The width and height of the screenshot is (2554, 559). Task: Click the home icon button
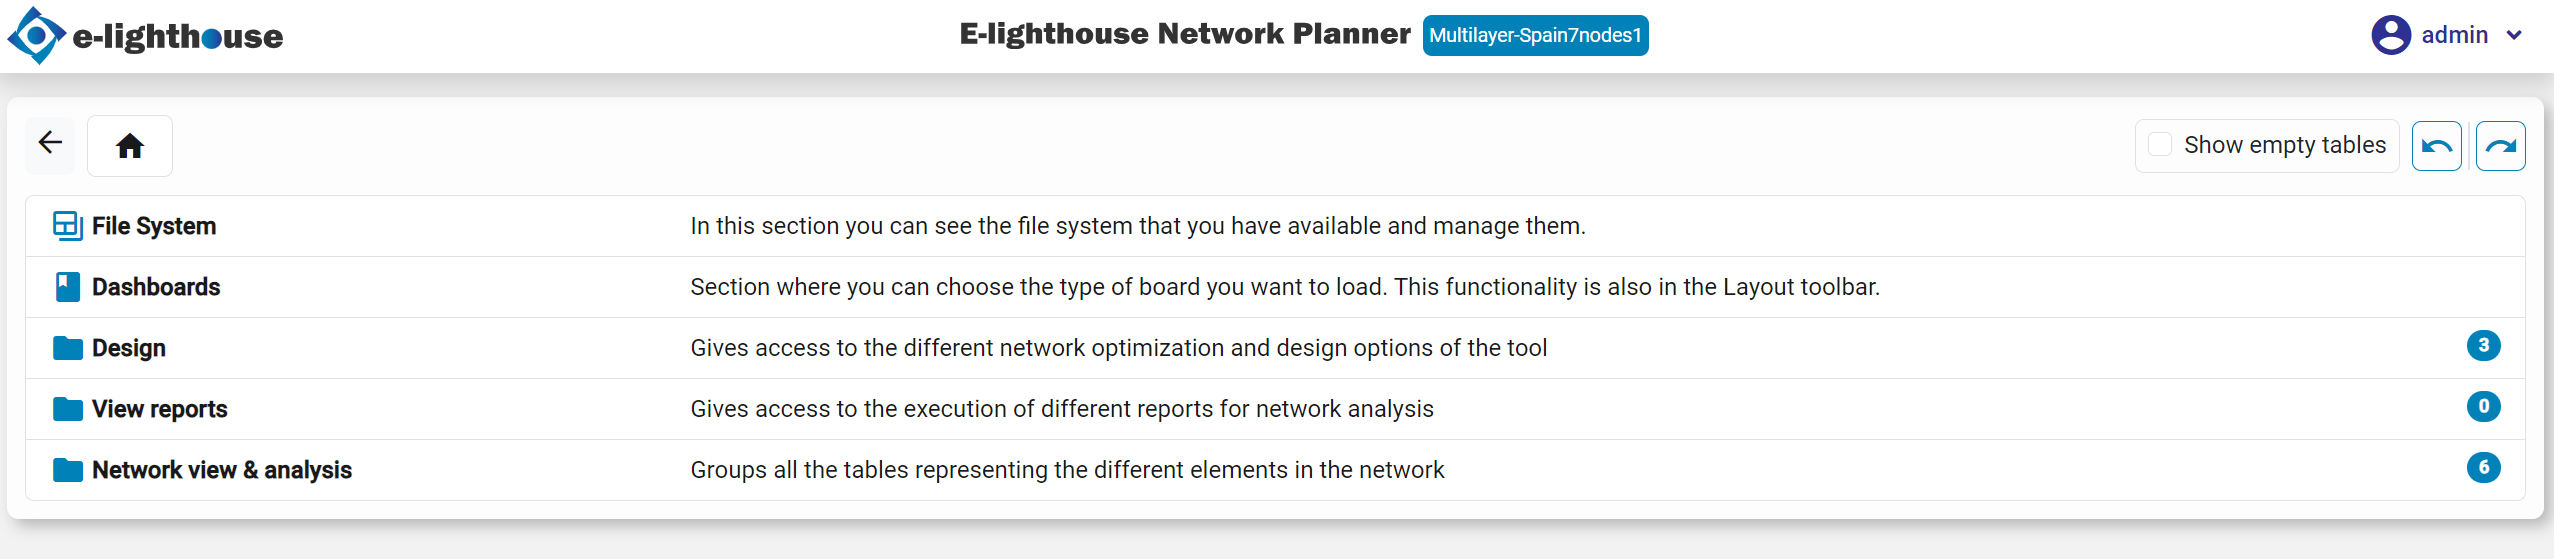pos(130,146)
